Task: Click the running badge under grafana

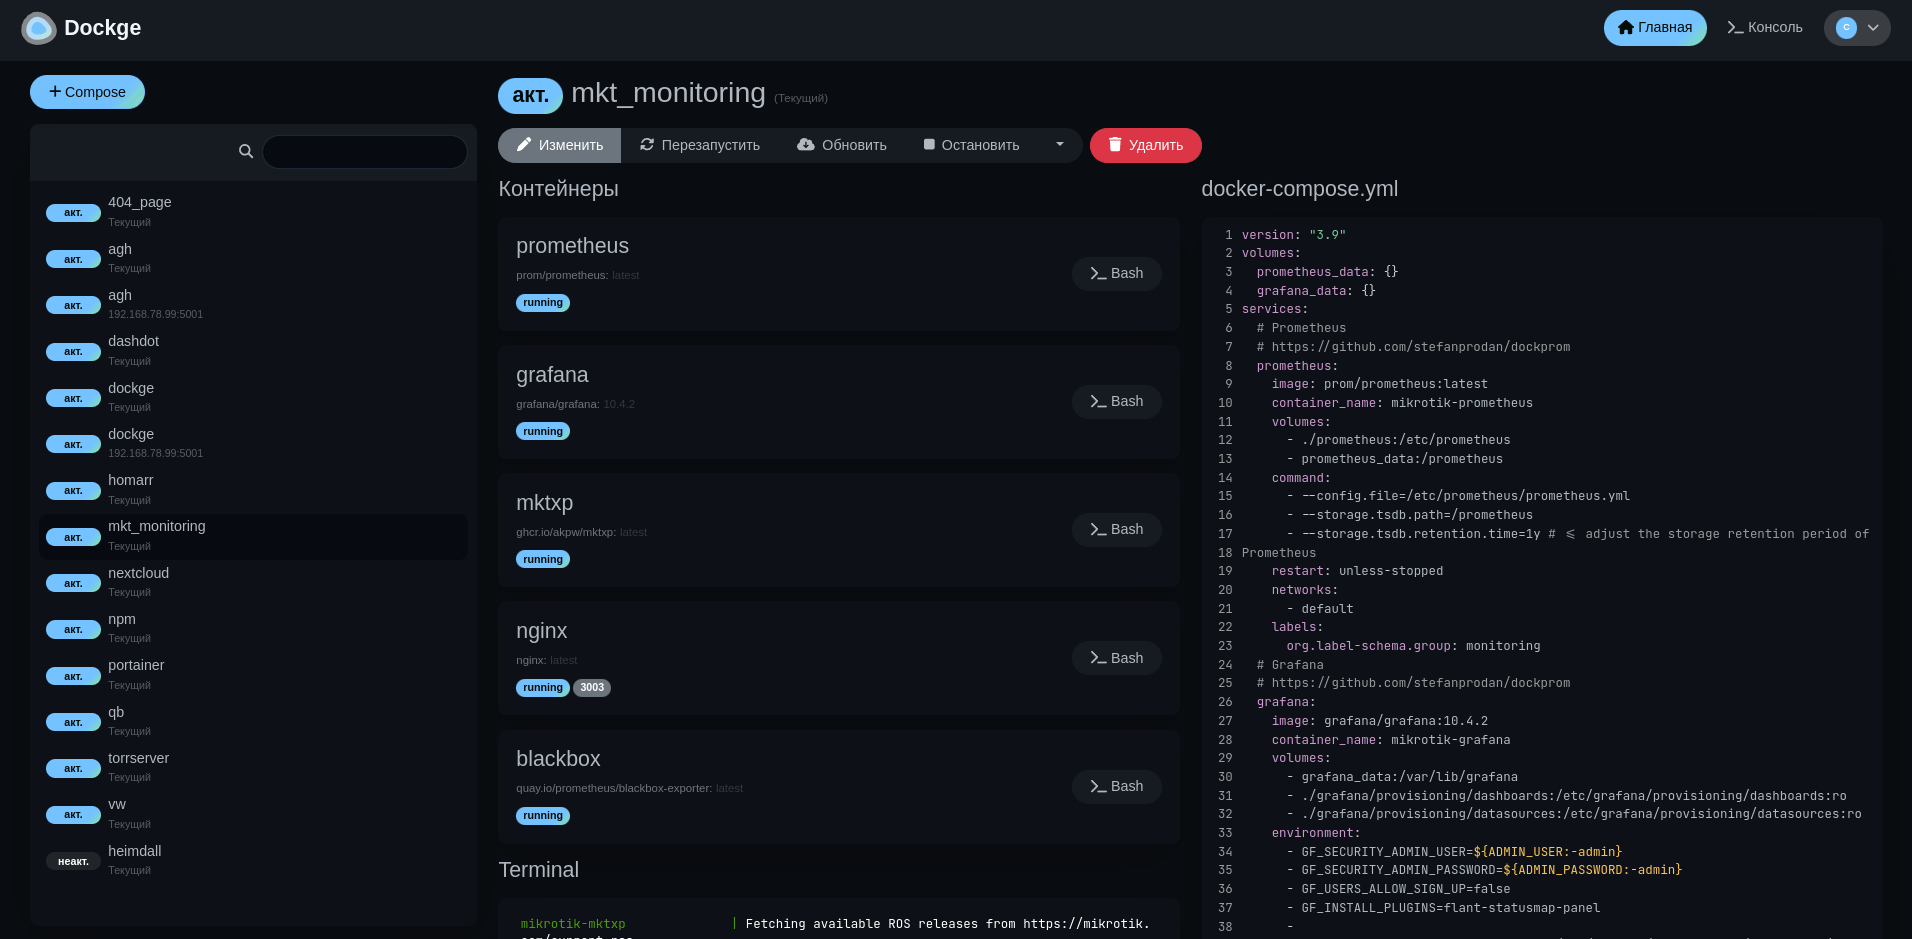Action: tap(543, 431)
